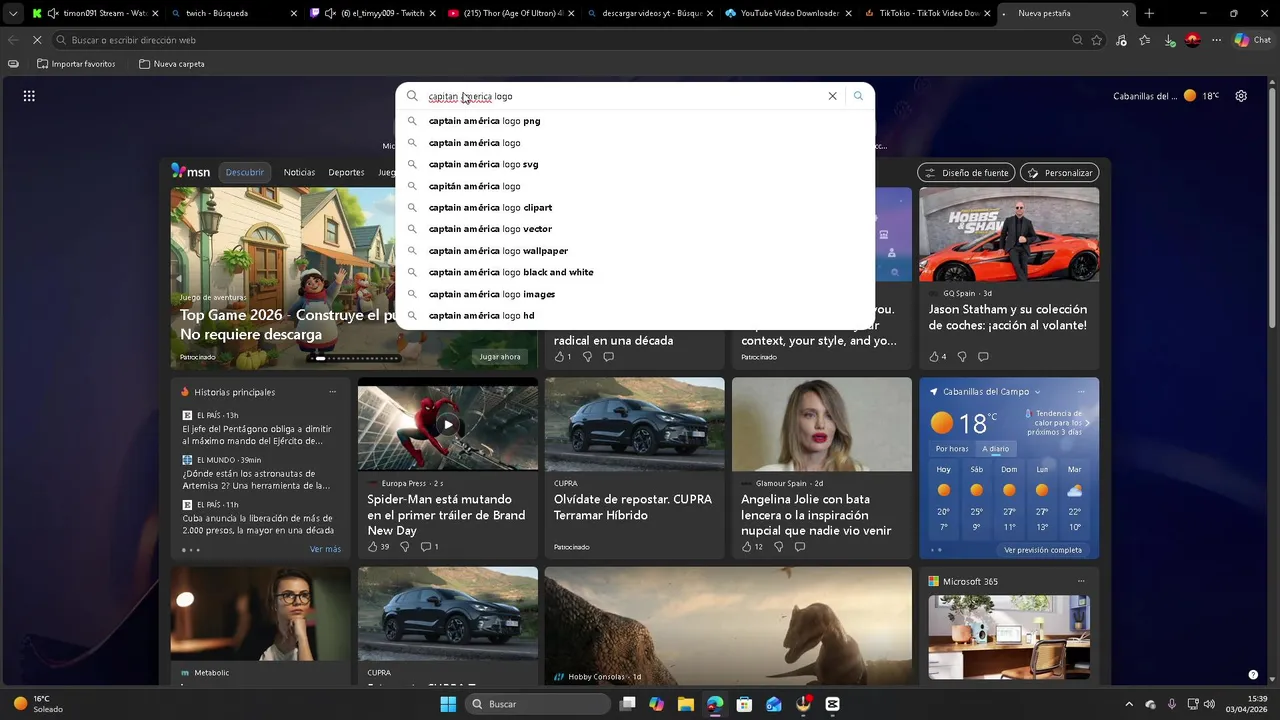The height and width of the screenshot is (720, 1280).
Task: Open the Jason Statham car collection article
Action: pyautogui.click(x=1007, y=317)
